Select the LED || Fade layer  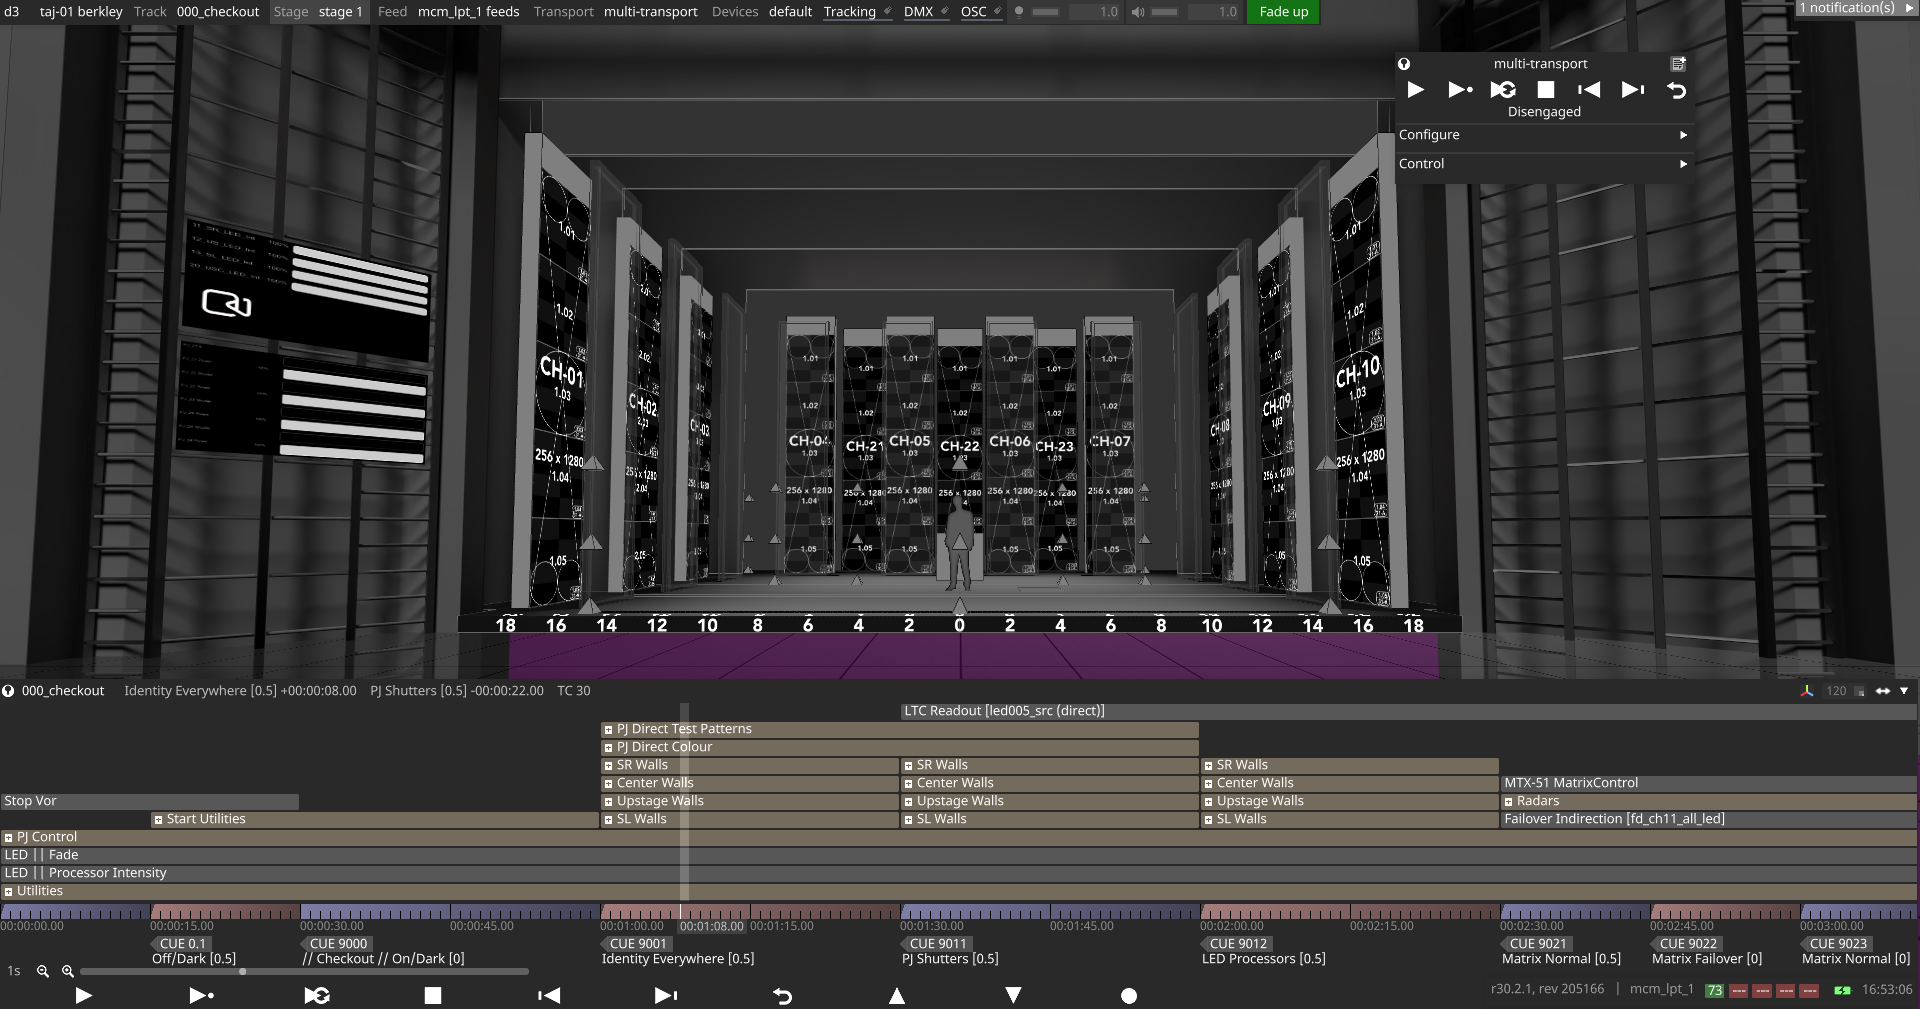click(x=958, y=856)
